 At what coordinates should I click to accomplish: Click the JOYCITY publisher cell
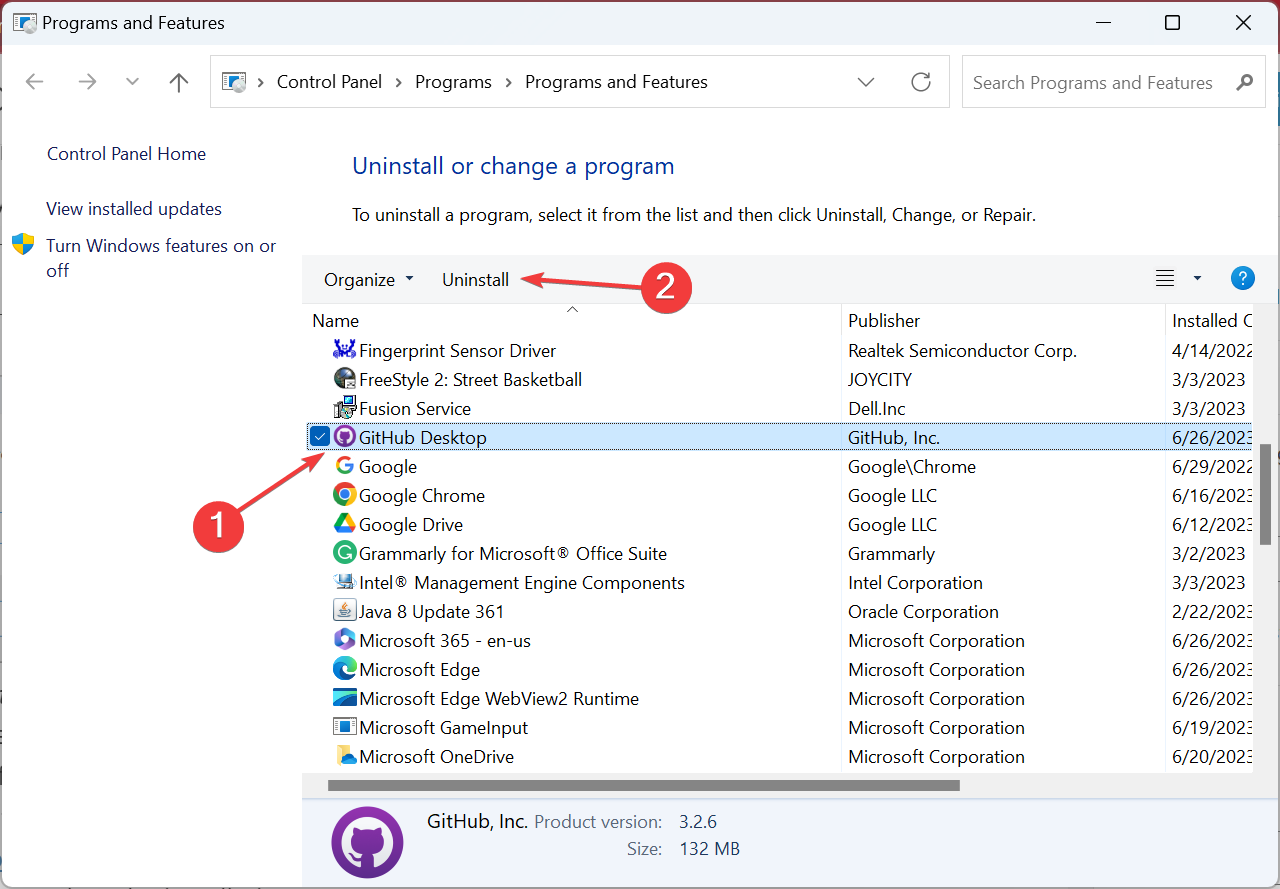(880, 379)
